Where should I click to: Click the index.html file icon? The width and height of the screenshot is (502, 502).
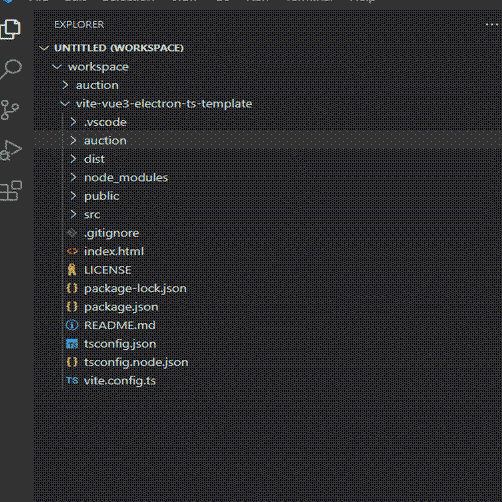[x=72, y=251]
